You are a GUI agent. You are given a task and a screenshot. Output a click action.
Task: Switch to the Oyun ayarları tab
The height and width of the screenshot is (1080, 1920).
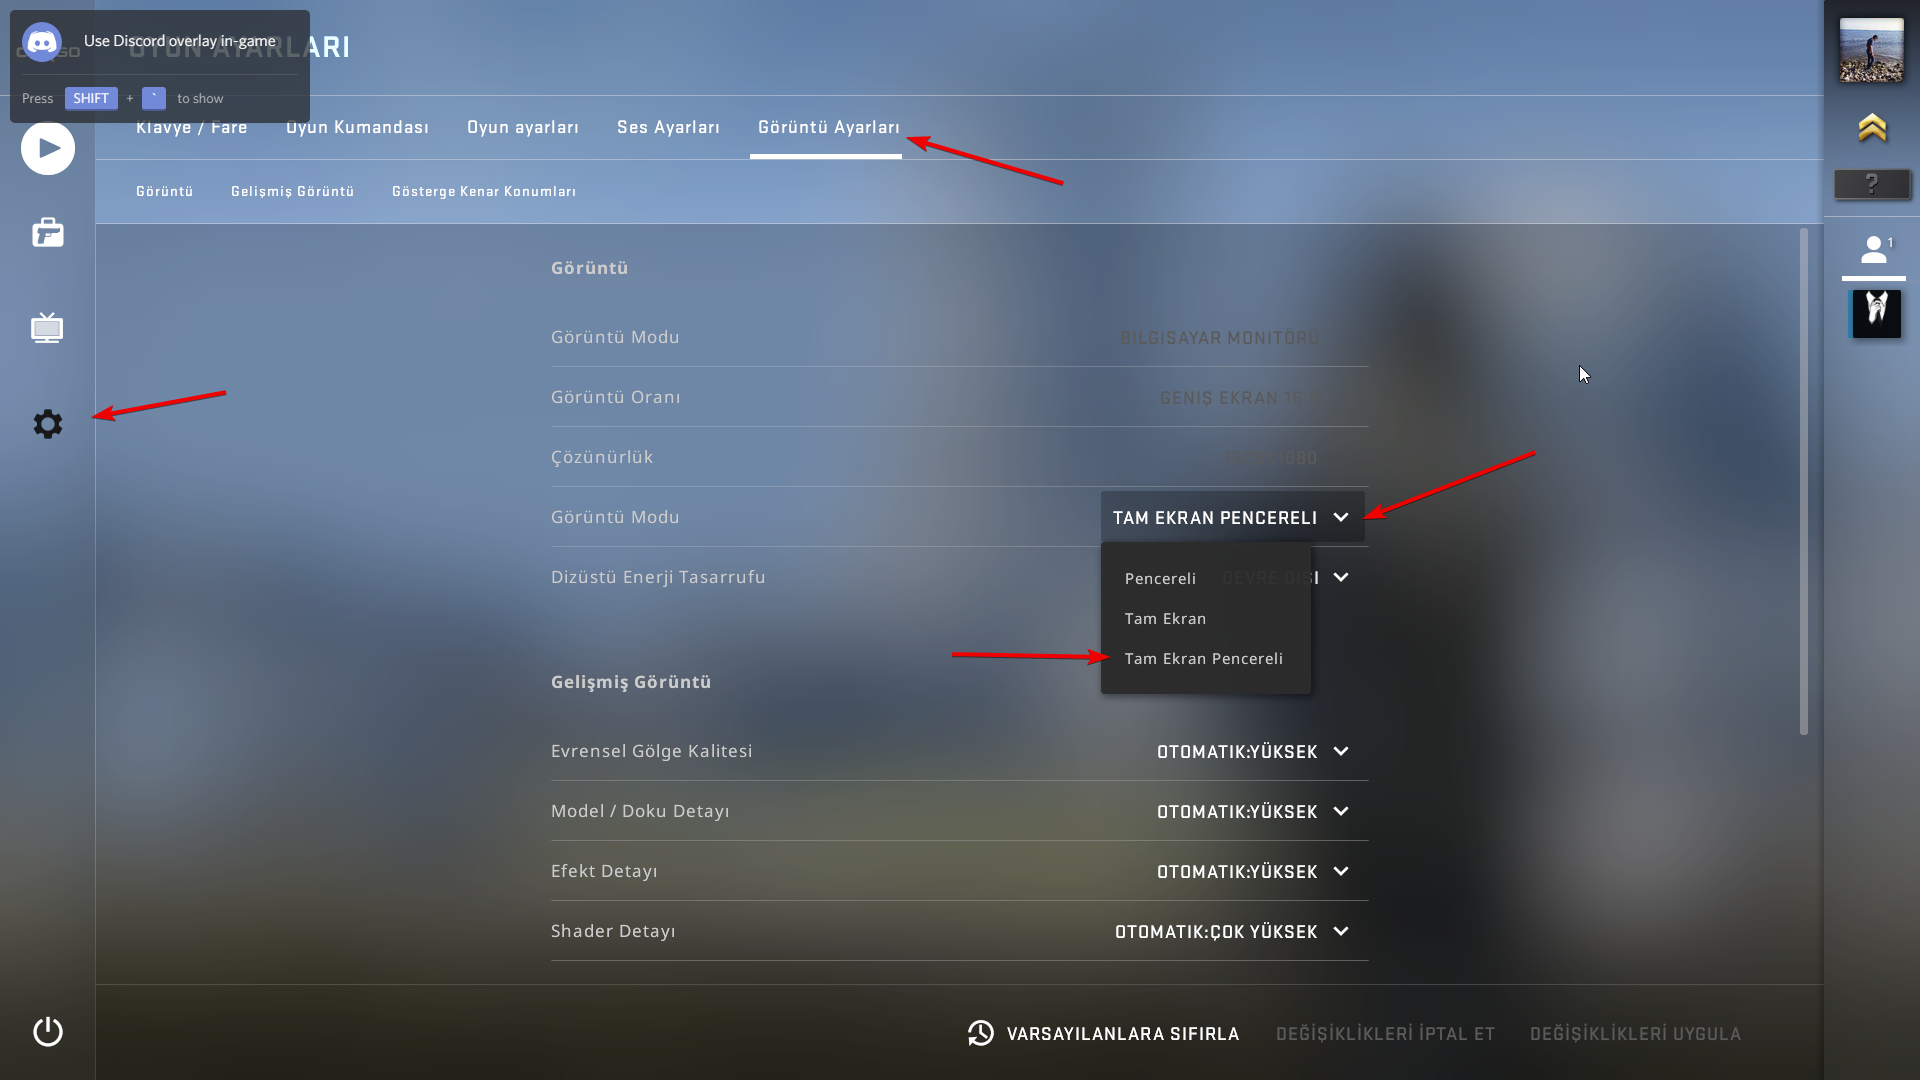(523, 127)
